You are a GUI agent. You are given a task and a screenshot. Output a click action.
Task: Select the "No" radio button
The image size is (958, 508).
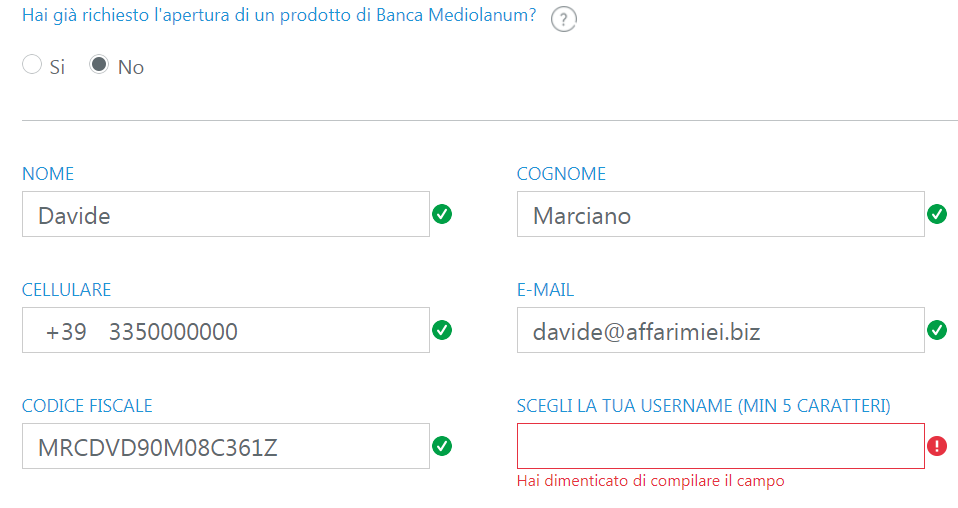(100, 65)
